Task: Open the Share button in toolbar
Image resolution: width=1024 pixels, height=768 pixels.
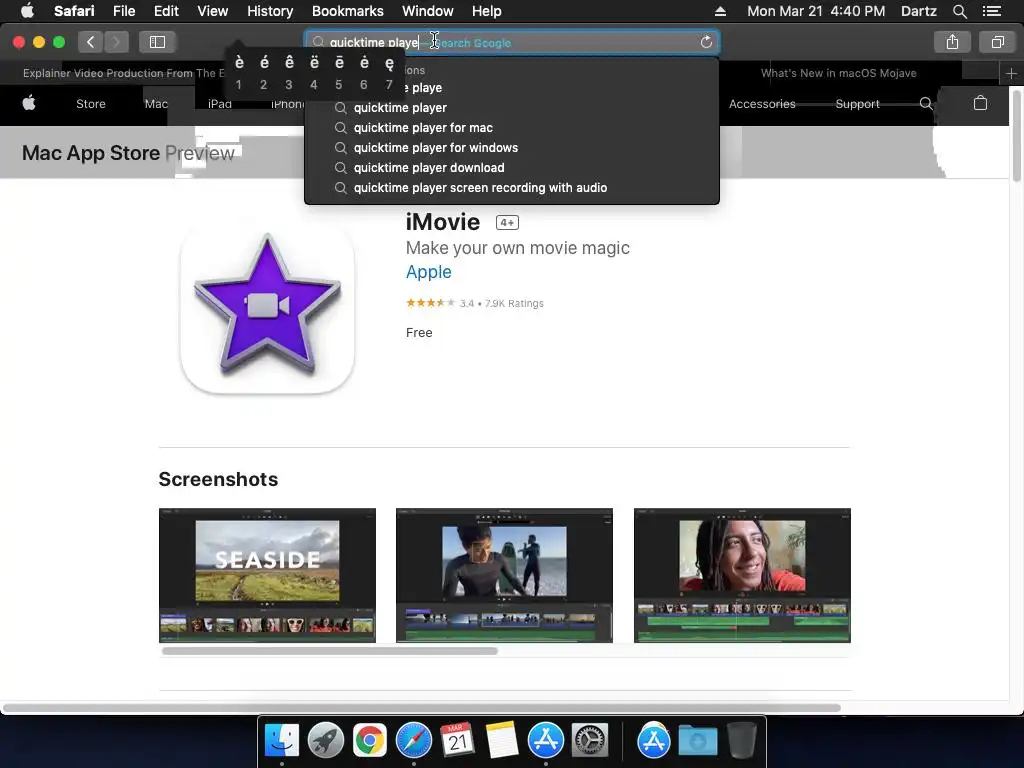Action: click(x=952, y=42)
